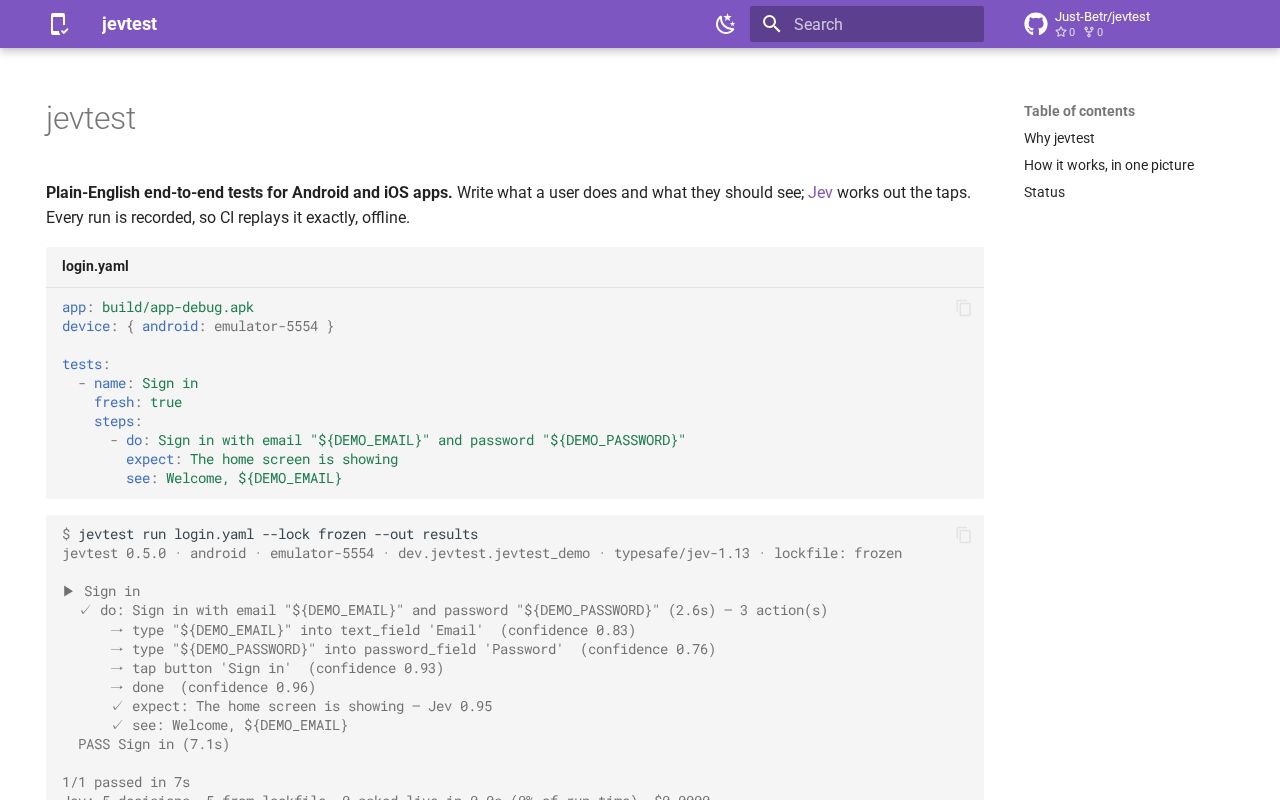Jump to How it works, in one picture
The height and width of the screenshot is (800, 1280).
pyautogui.click(x=1109, y=165)
